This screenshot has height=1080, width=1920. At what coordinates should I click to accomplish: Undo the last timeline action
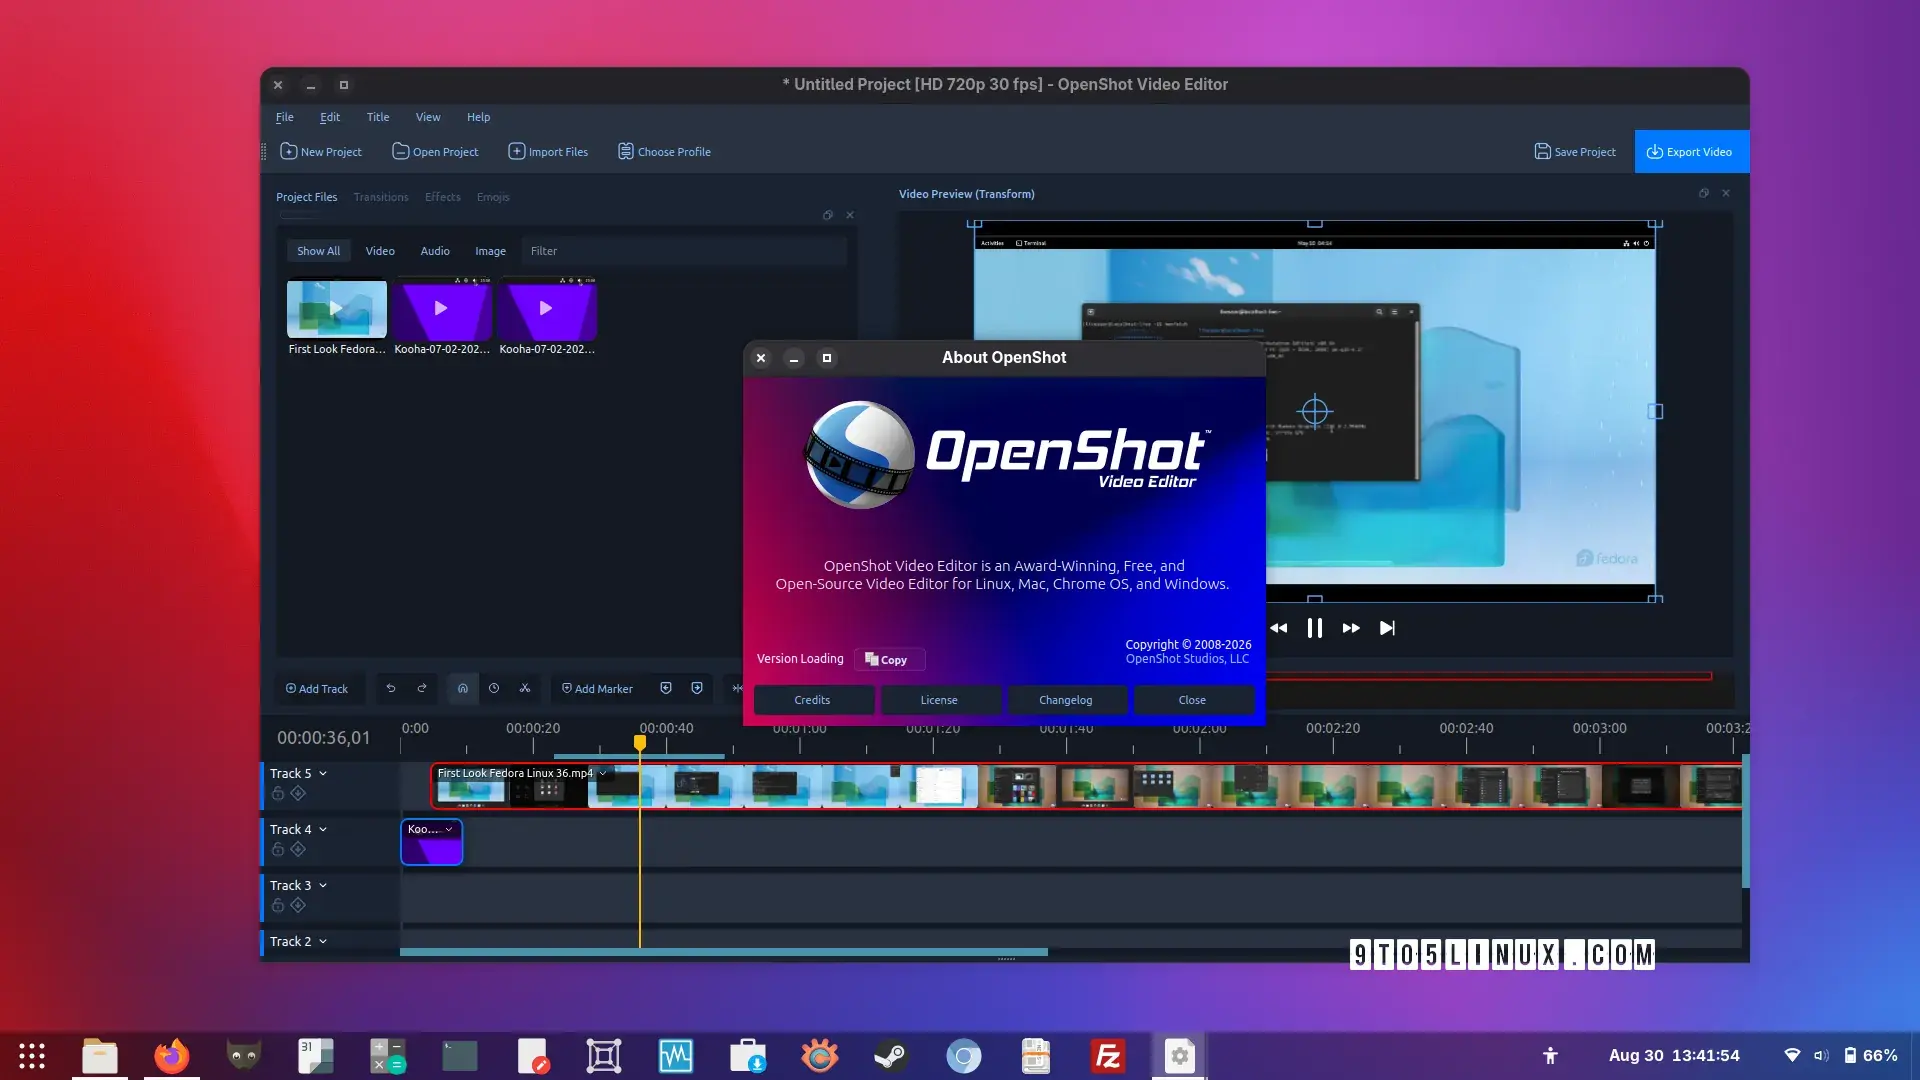[x=391, y=688]
